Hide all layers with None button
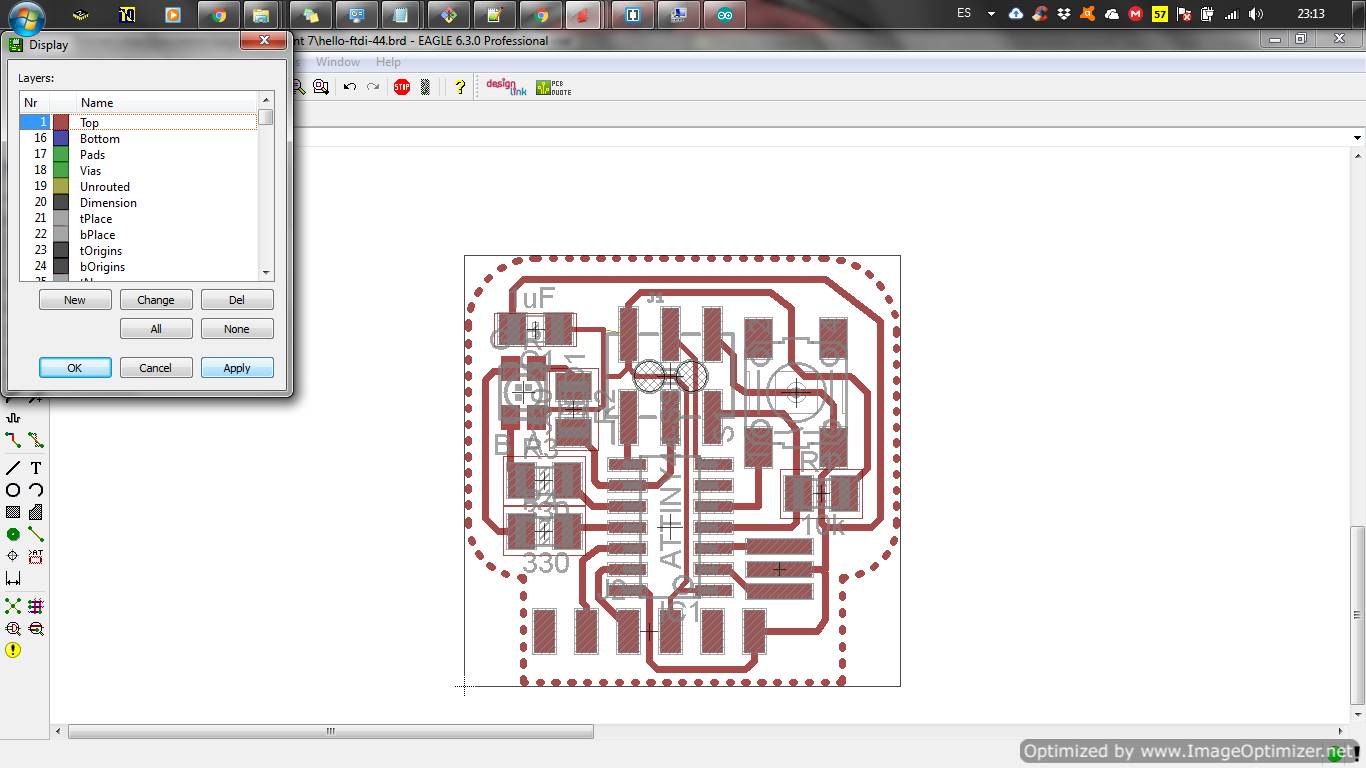The height and width of the screenshot is (768, 1366). tap(237, 329)
